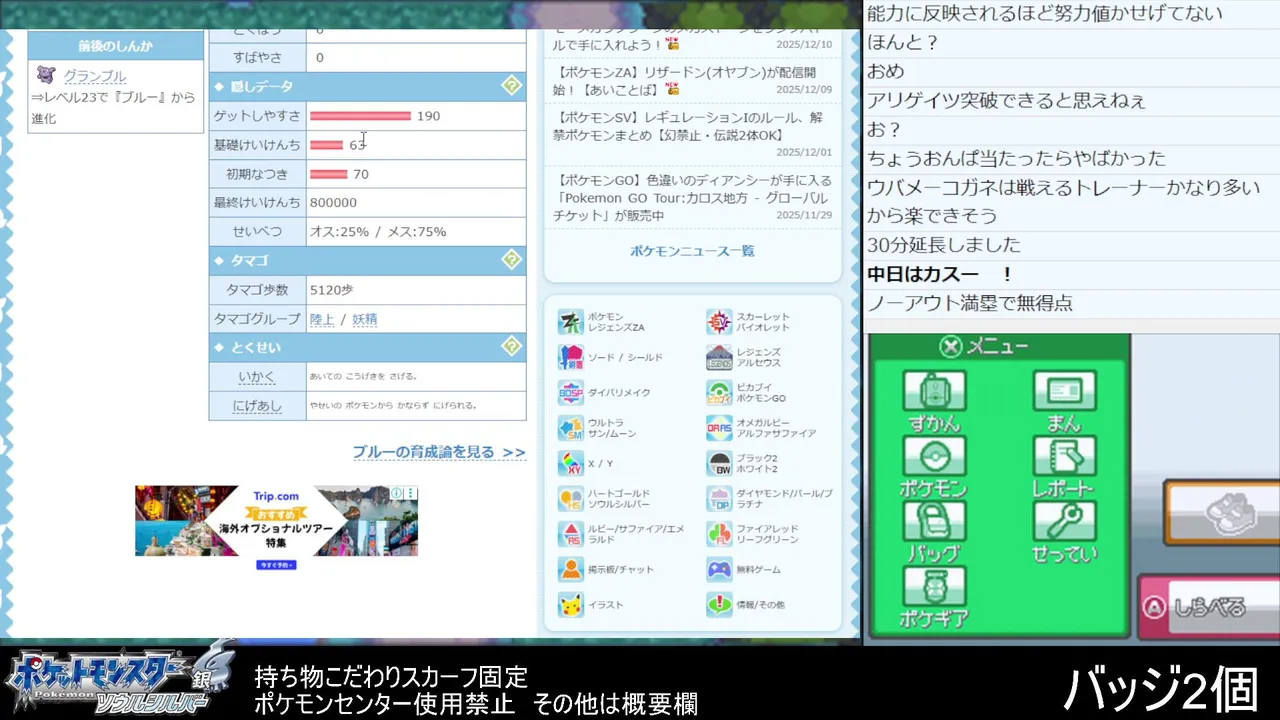Click the Granbull sprite thumbnail
This screenshot has height=720, width=1280.
point(45,75)
